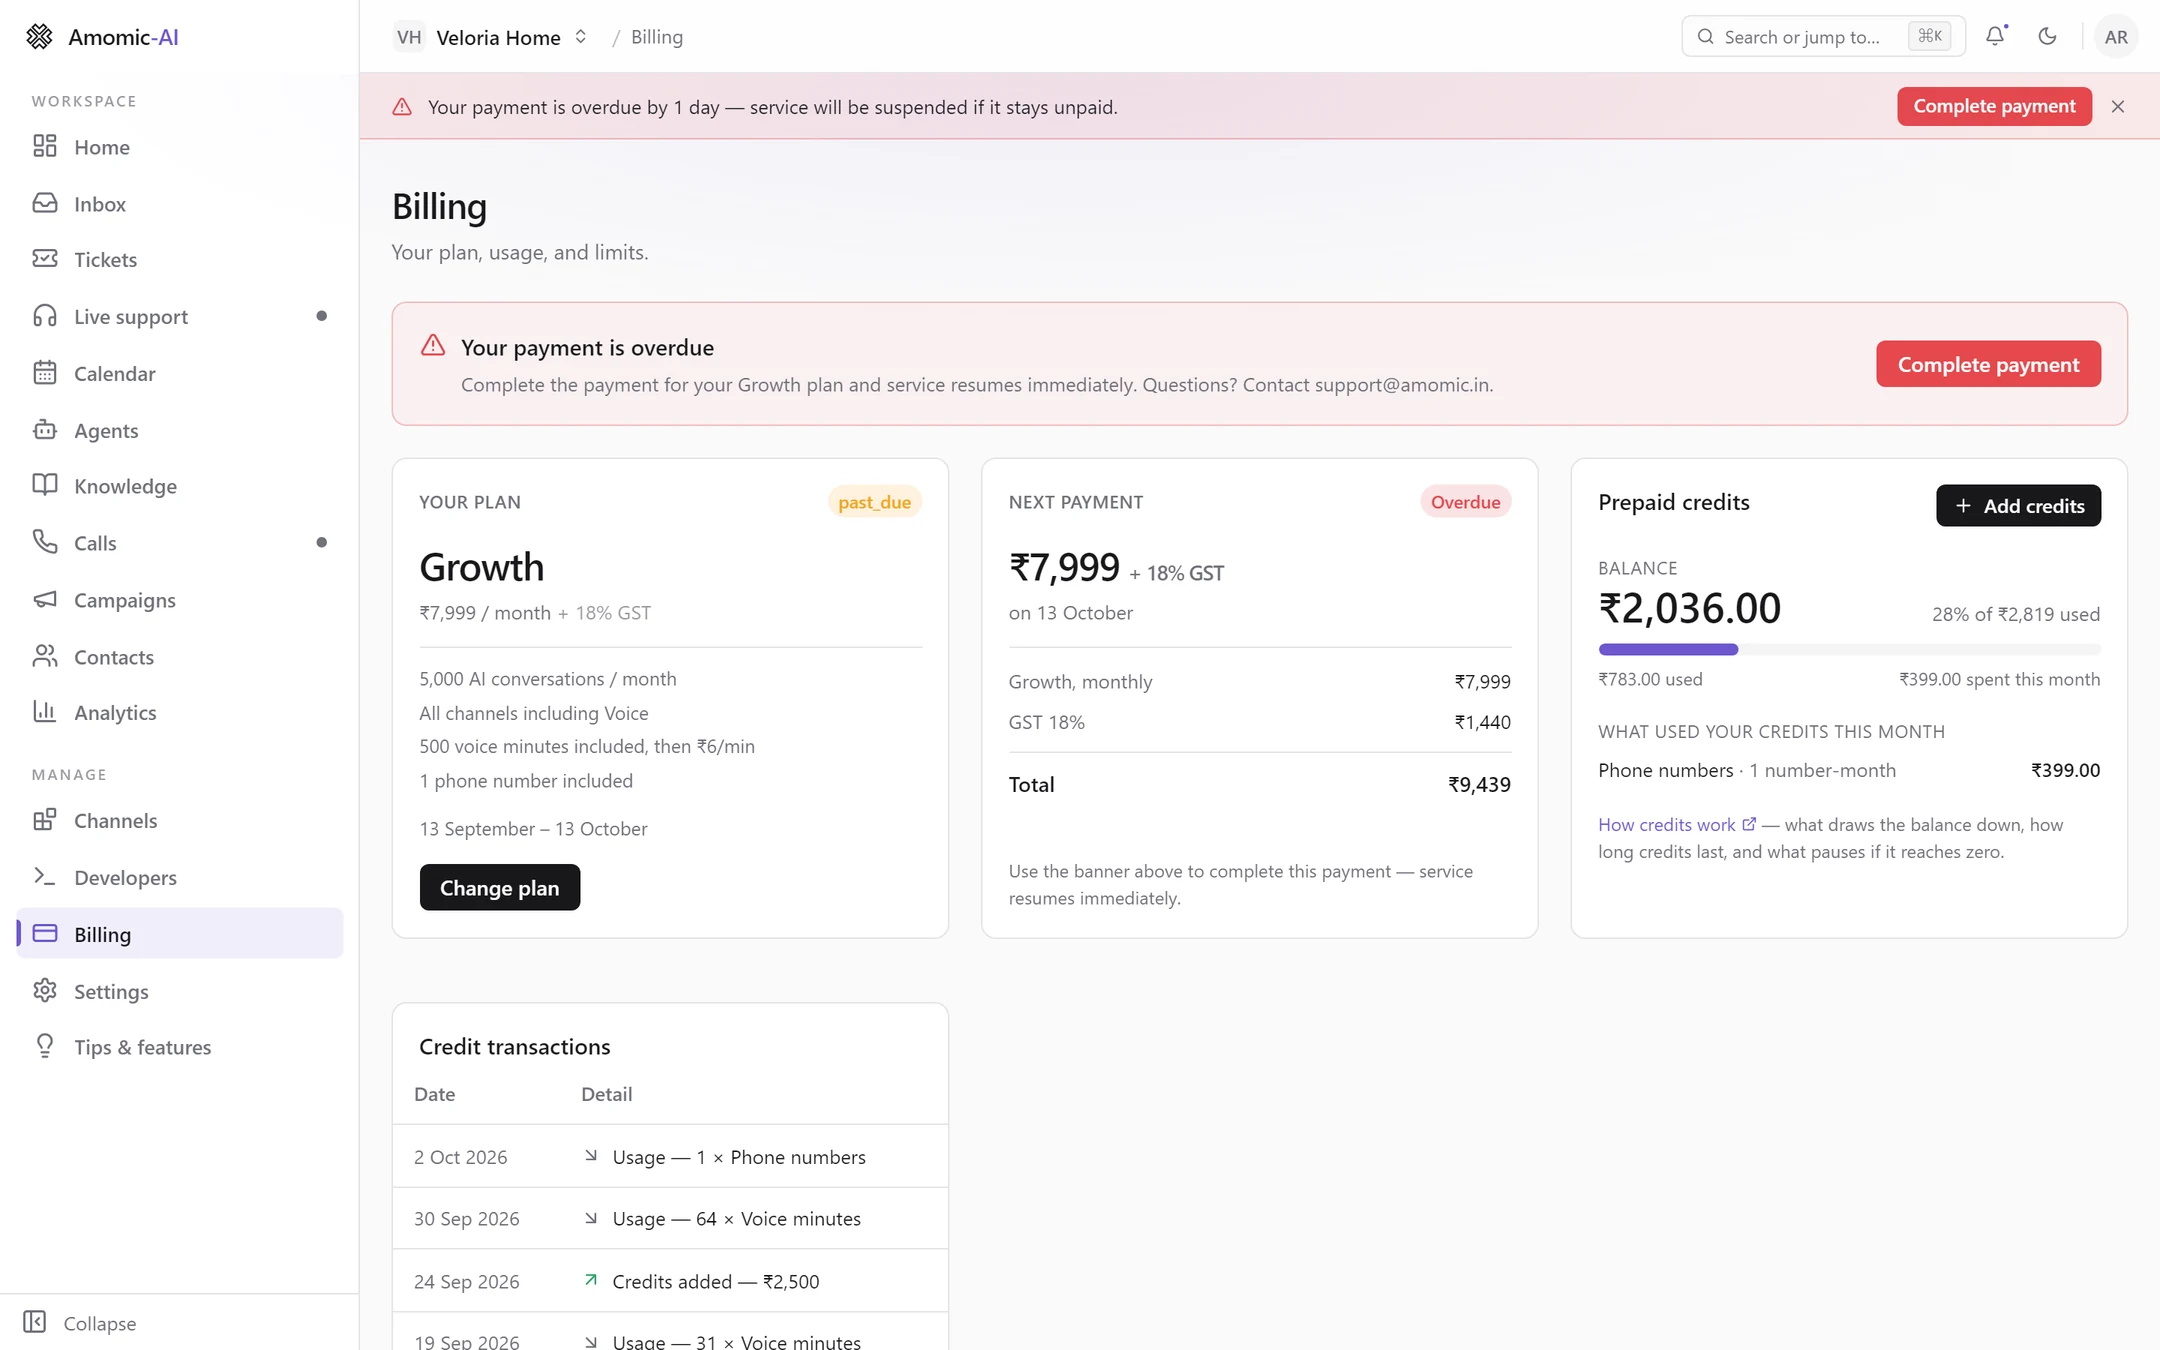
Task: Go to Calls in the sidebar
Action: (180, 544)
